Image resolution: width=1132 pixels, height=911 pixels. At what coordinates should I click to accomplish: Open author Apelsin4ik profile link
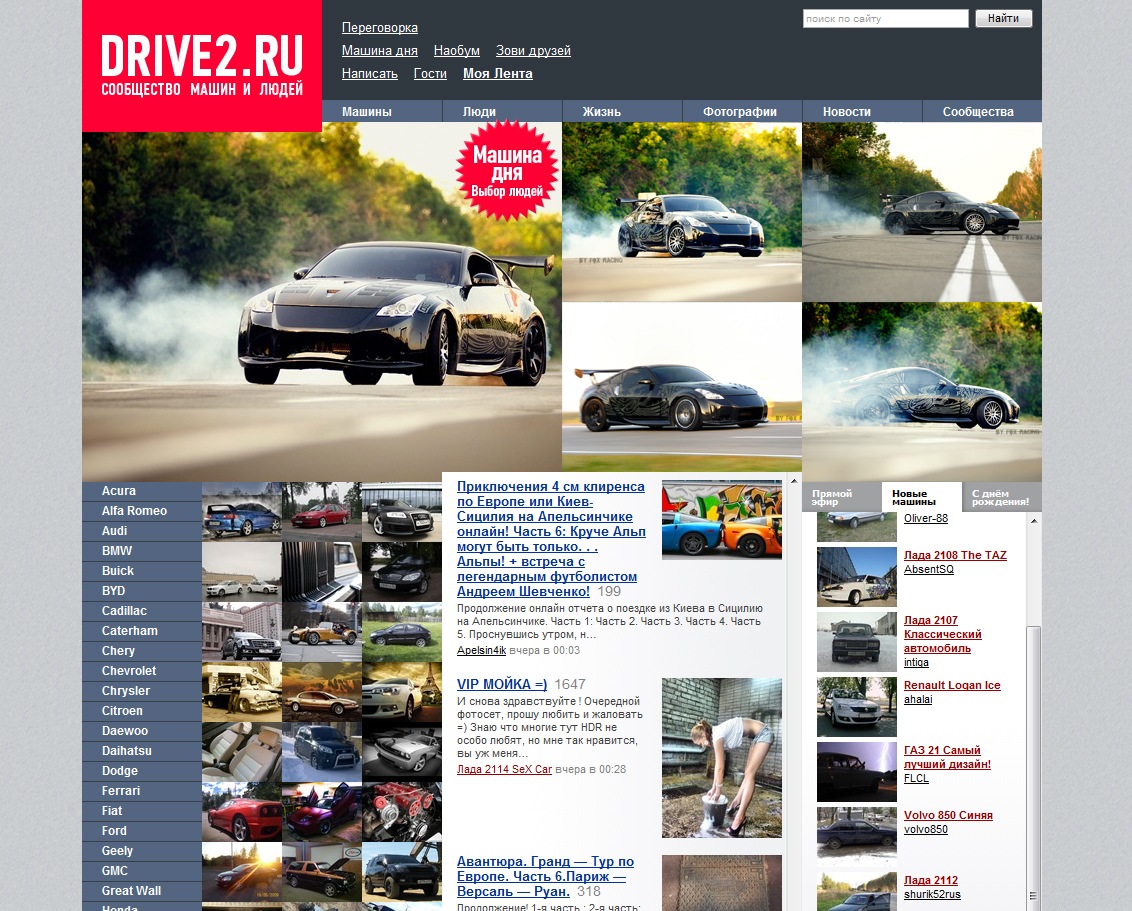click(482, 650)
